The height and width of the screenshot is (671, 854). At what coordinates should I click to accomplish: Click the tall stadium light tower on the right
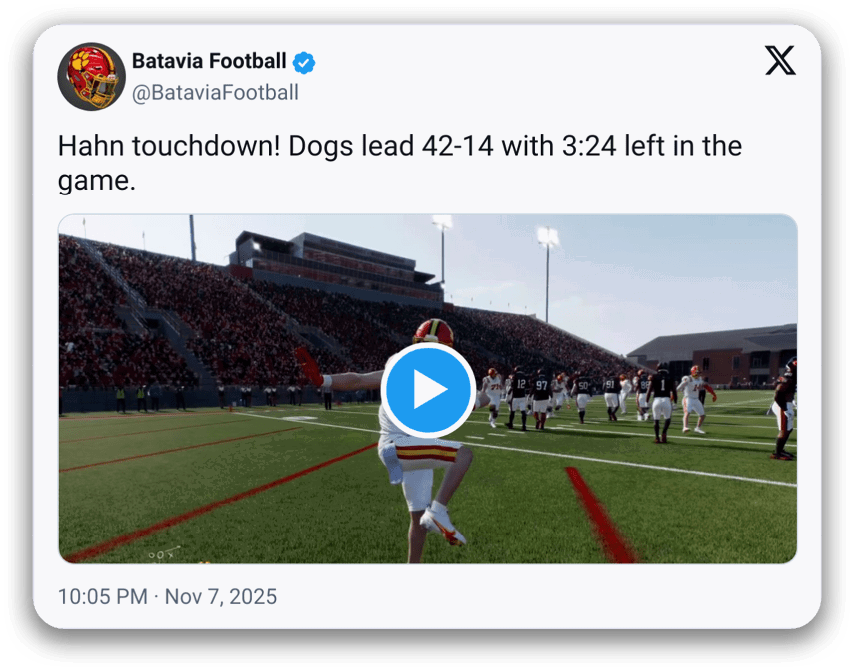click(547, 270)
